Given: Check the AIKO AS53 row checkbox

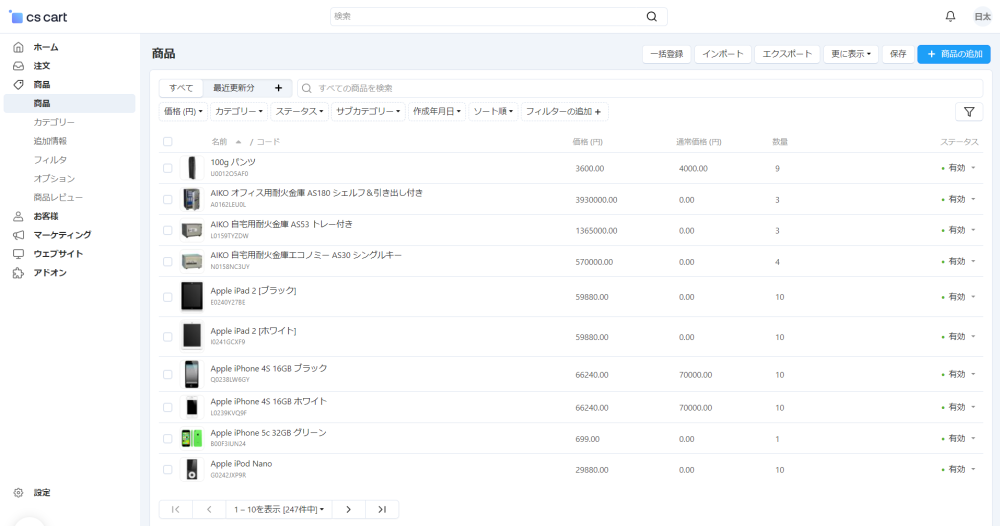Looking at the screenshot, I should [x=168, y=230].
